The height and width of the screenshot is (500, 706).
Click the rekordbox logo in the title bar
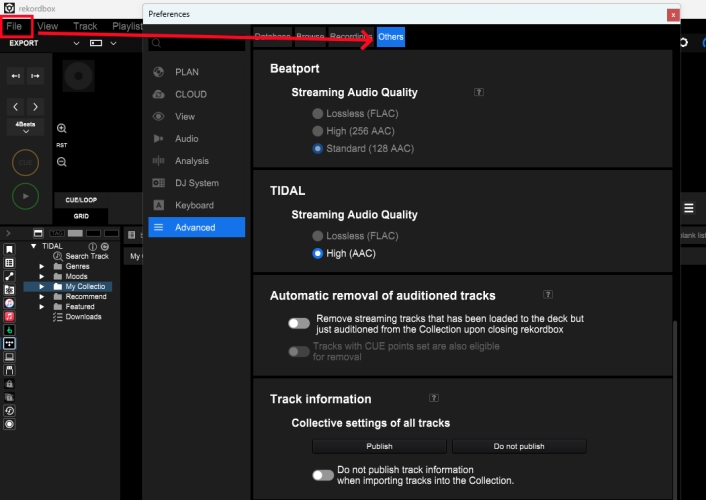coord(9,8)
